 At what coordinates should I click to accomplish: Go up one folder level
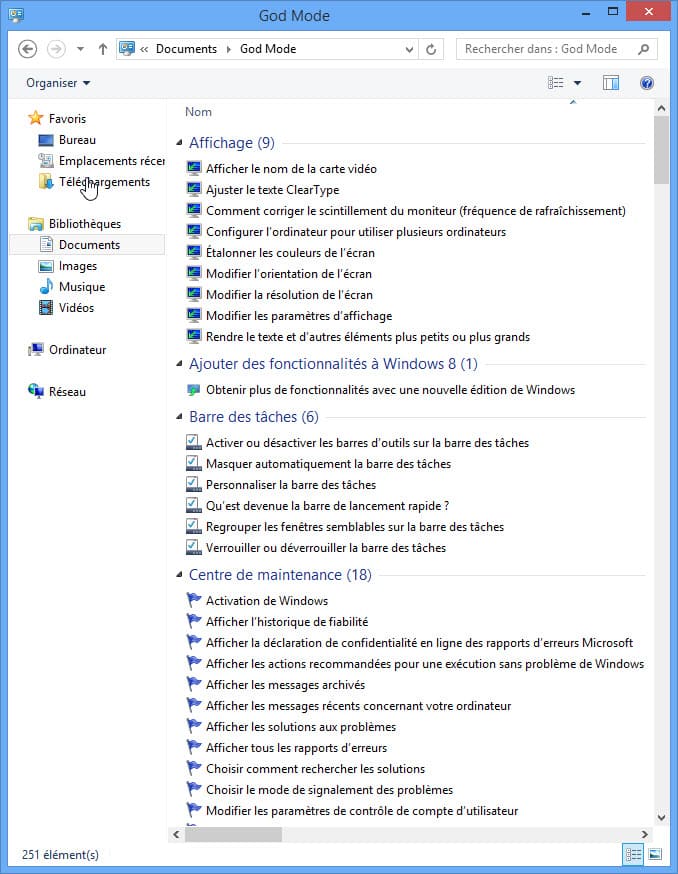103,49
